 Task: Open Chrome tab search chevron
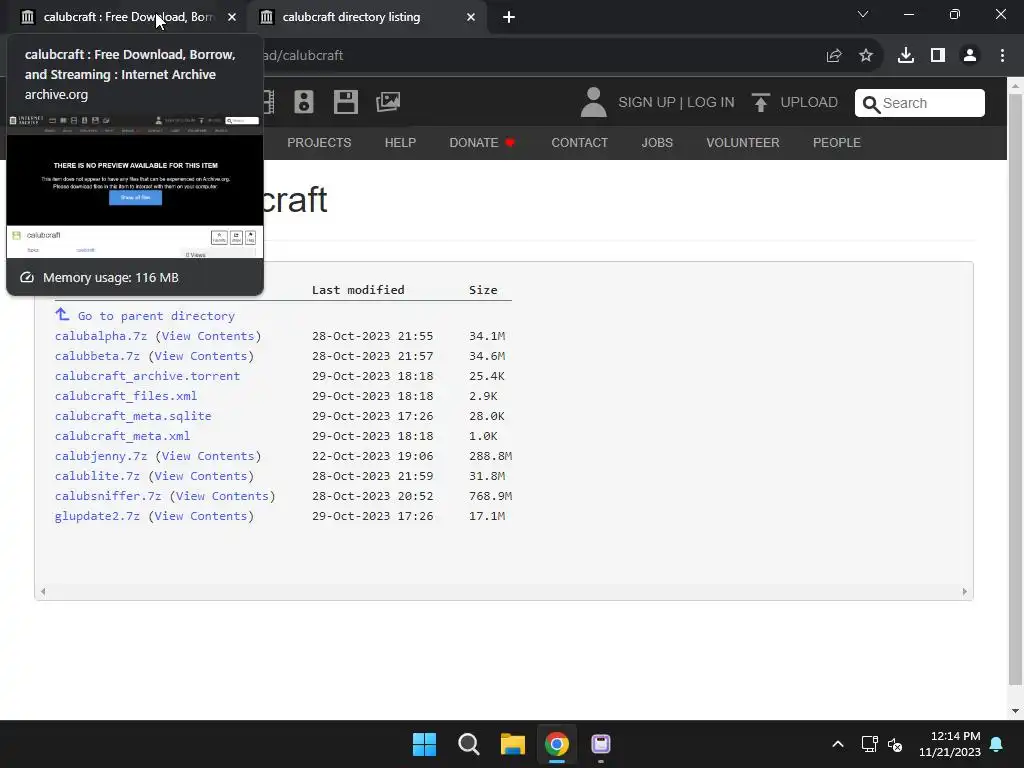[863, 14]
